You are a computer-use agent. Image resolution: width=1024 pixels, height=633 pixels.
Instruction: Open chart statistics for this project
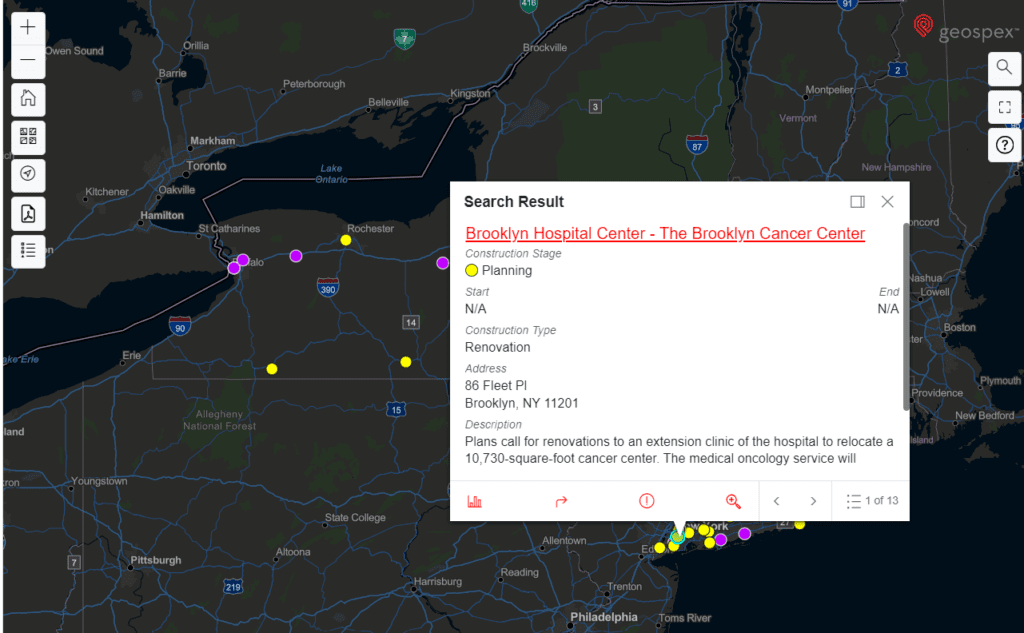coord(475,501)
